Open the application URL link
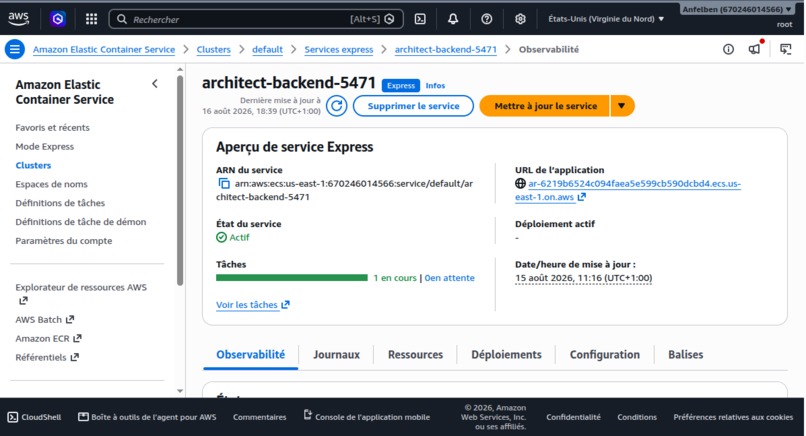The width and height of the screenshot is (806, 436). click(628, 190)
